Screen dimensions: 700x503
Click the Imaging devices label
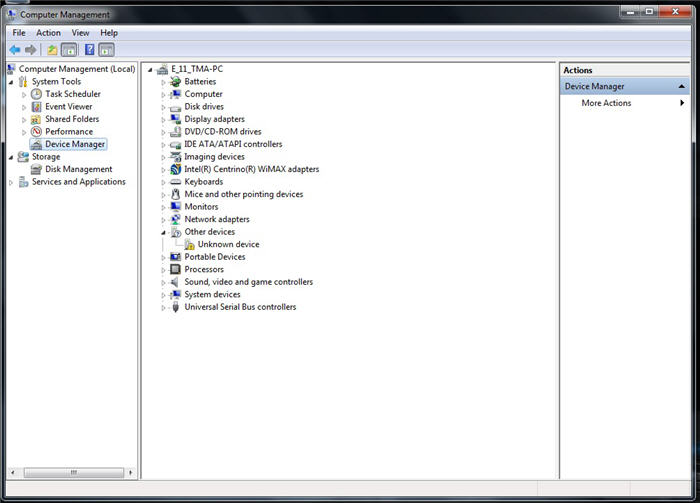214,157
